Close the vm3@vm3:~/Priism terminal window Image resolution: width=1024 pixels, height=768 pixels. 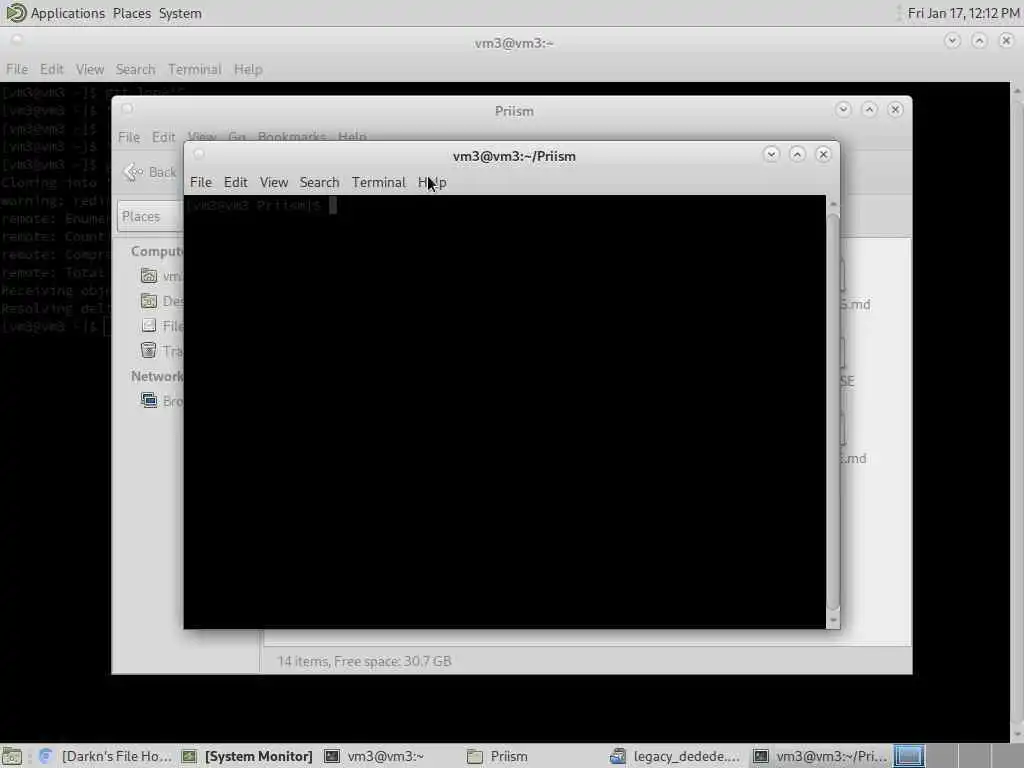[824, 155]
